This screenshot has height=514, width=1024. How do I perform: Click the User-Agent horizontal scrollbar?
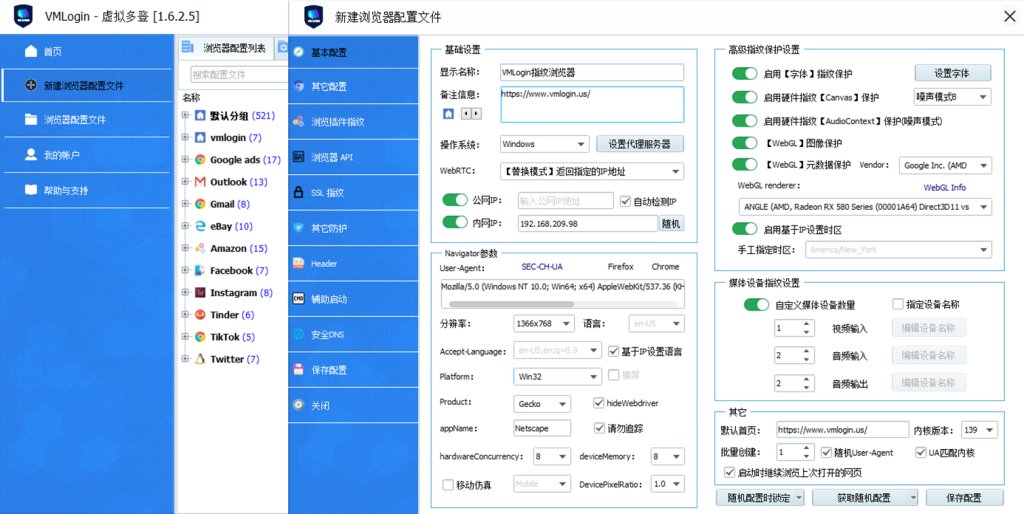(511, 304)
